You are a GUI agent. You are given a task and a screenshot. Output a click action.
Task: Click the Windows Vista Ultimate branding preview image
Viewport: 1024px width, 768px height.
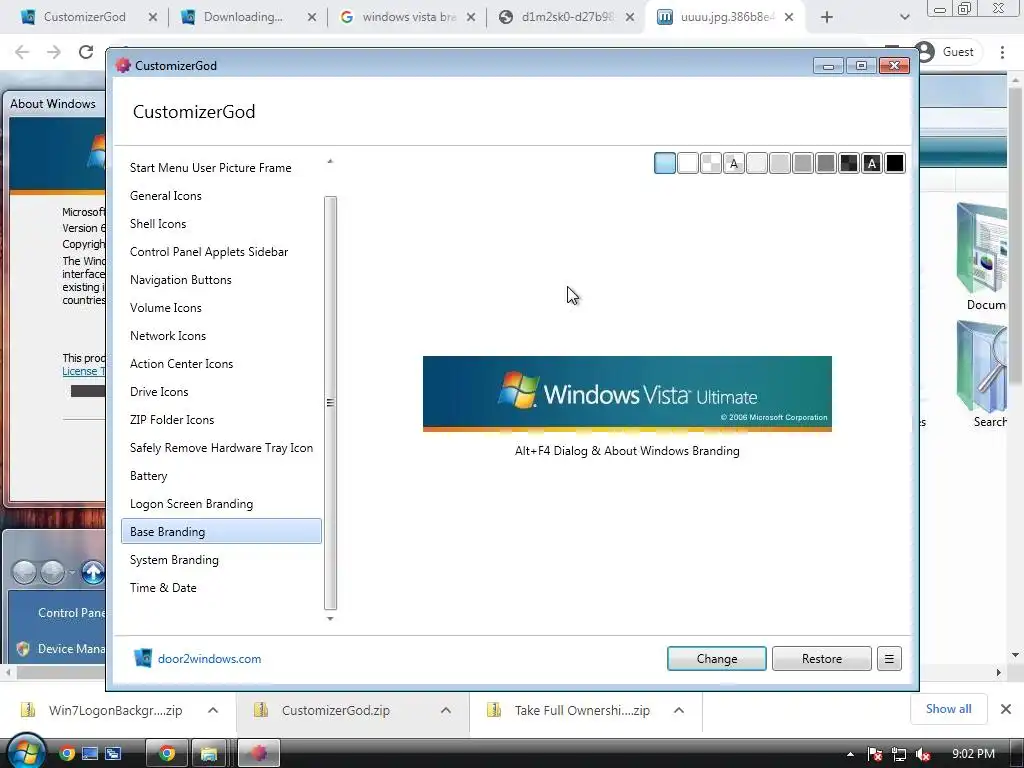click(x=627, y=394)
